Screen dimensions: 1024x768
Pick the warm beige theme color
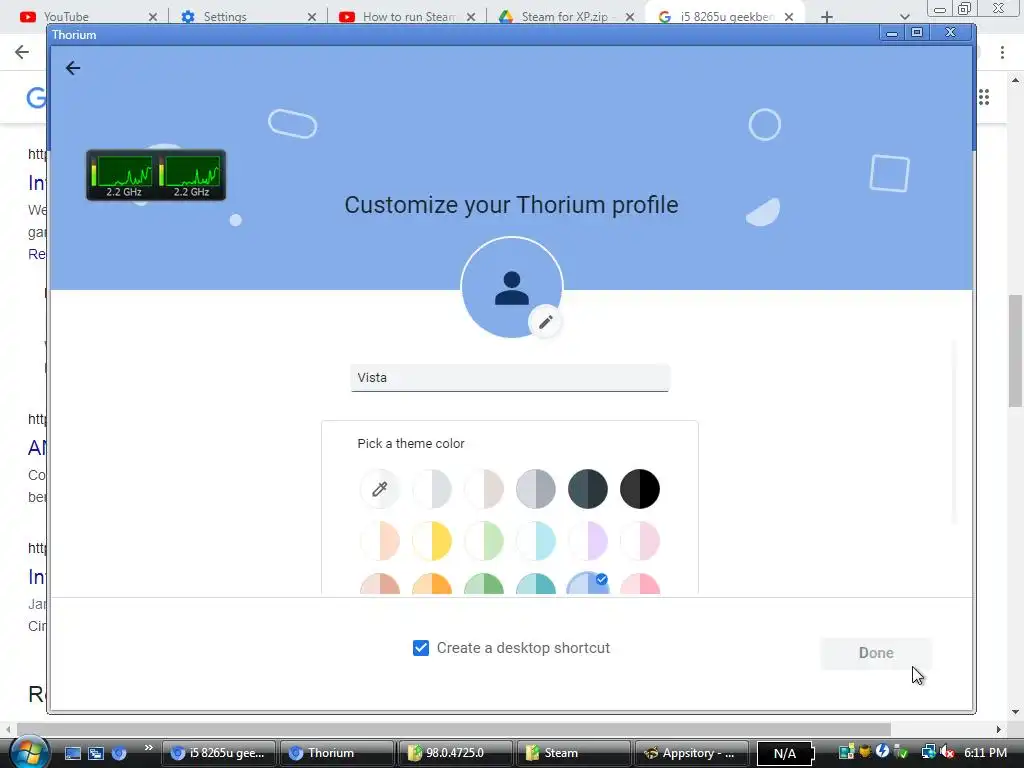(484, 488)
